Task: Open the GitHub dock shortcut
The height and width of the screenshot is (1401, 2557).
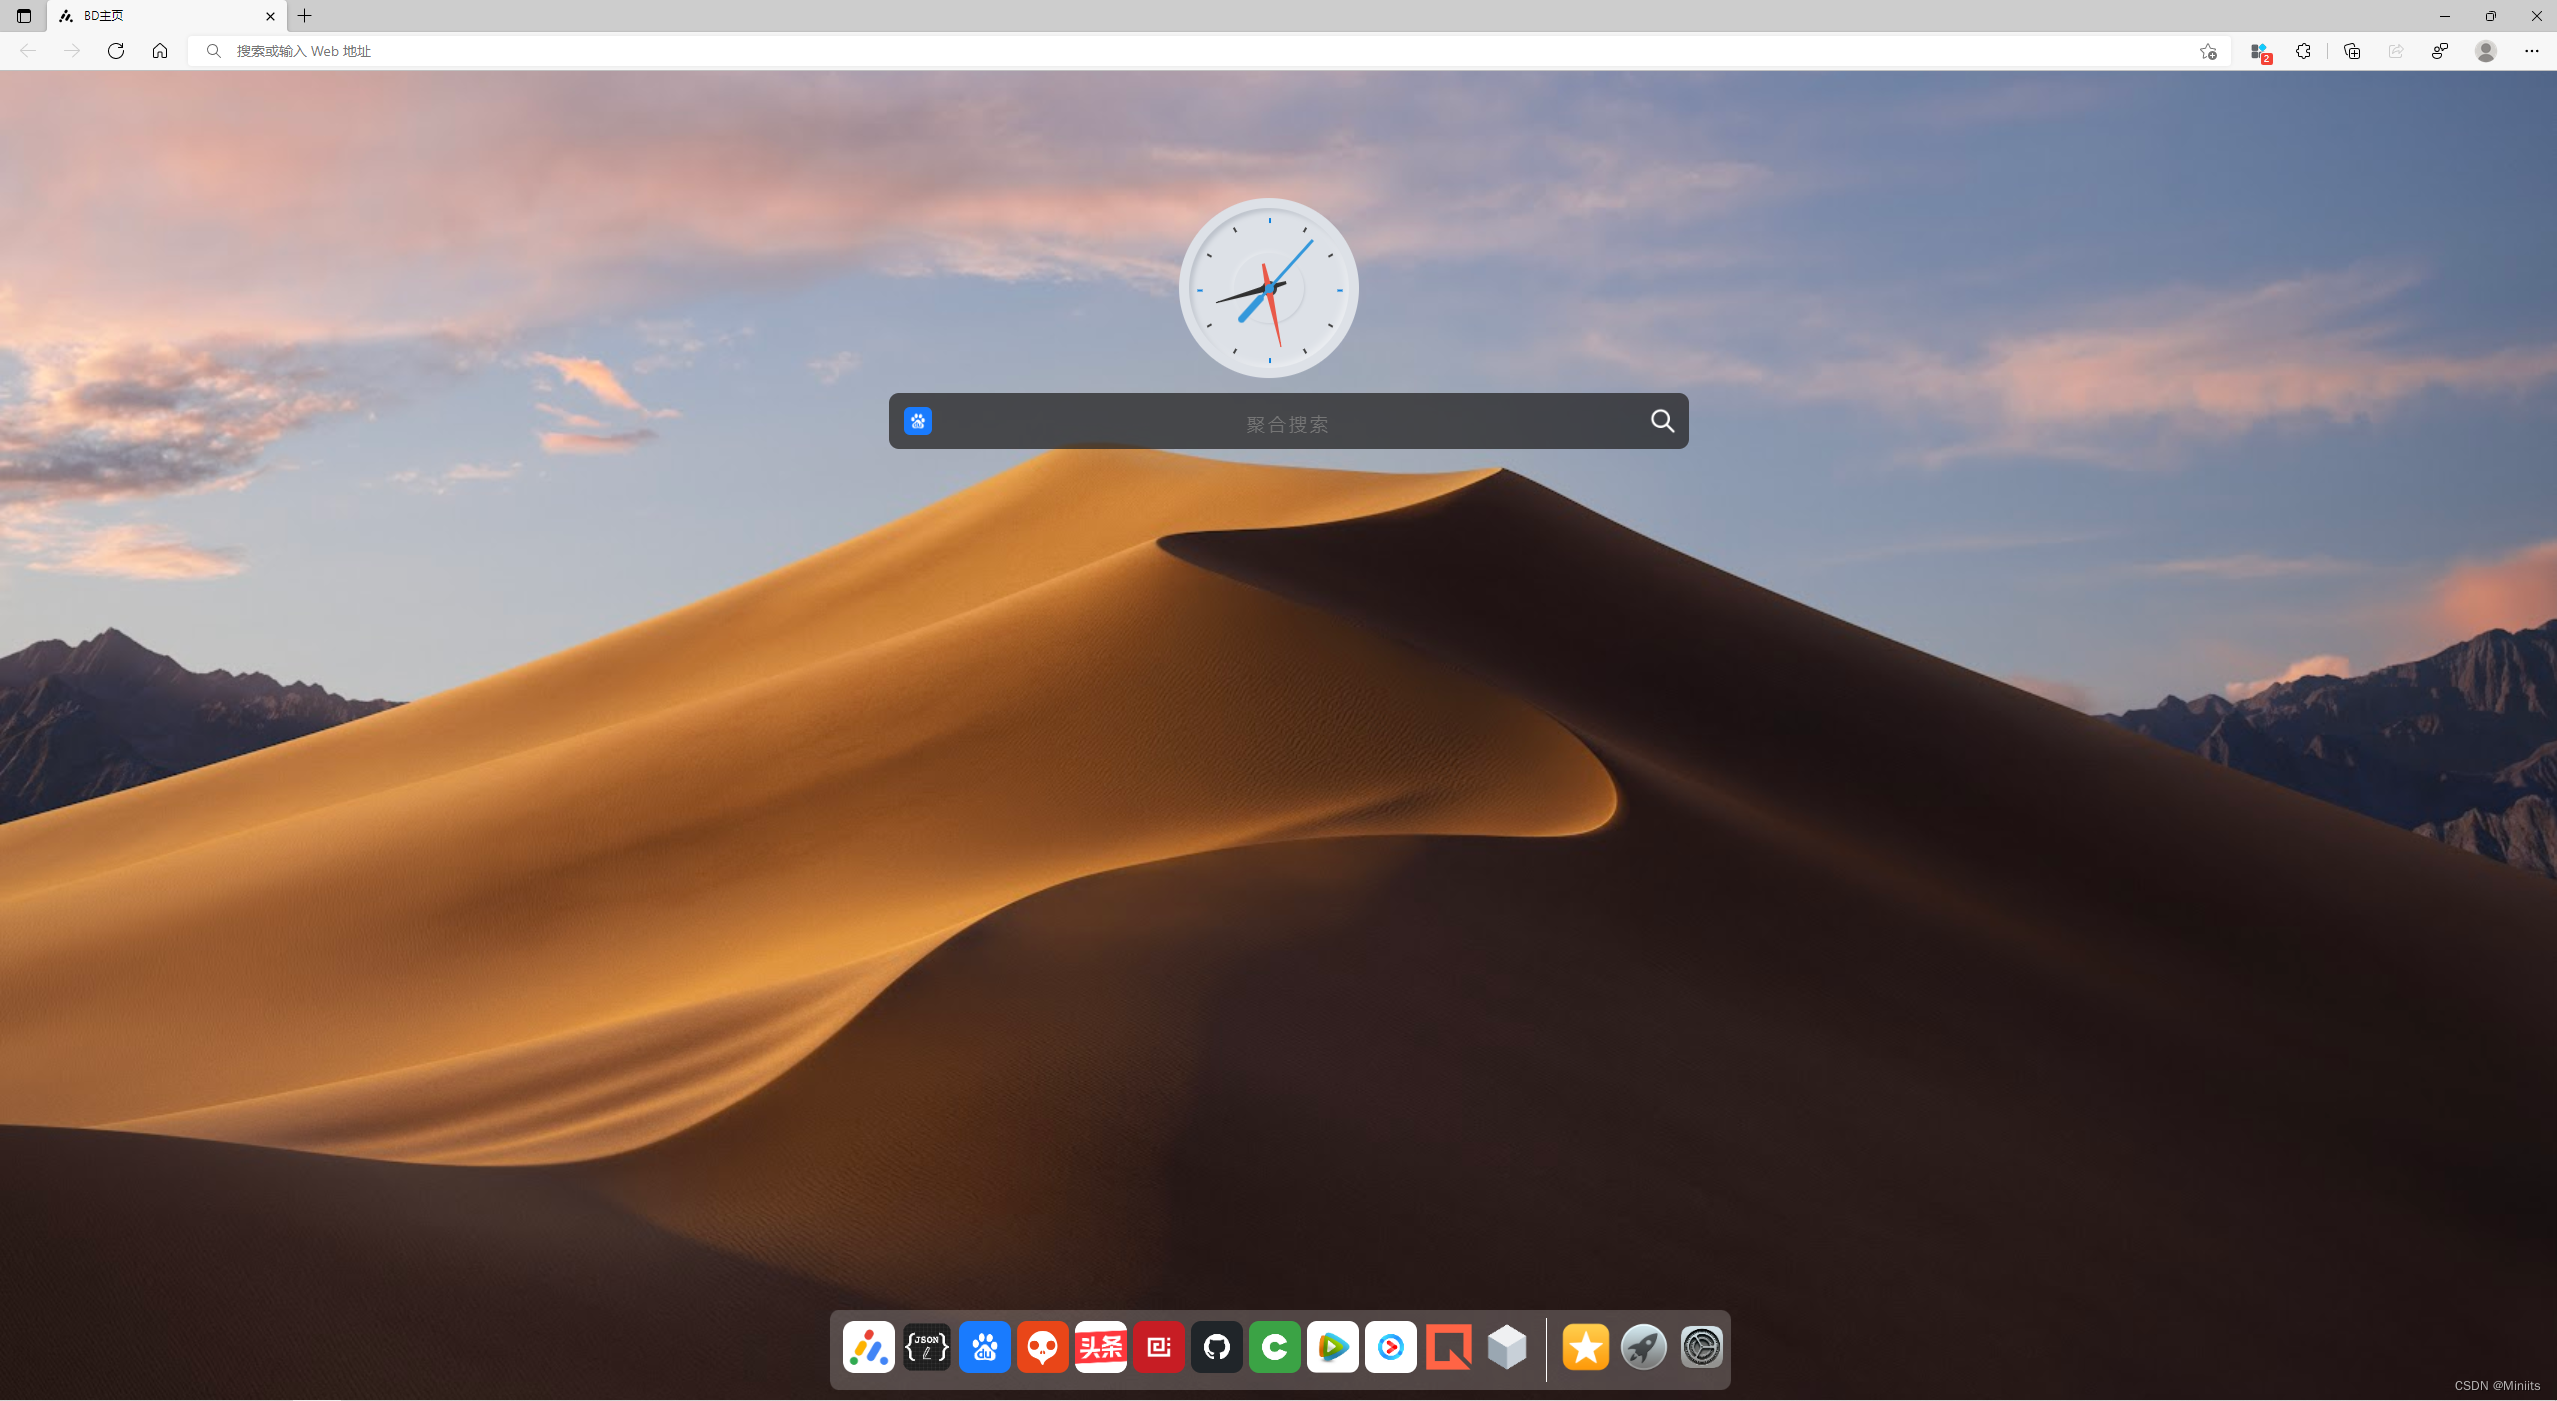Action: 1216,1347
